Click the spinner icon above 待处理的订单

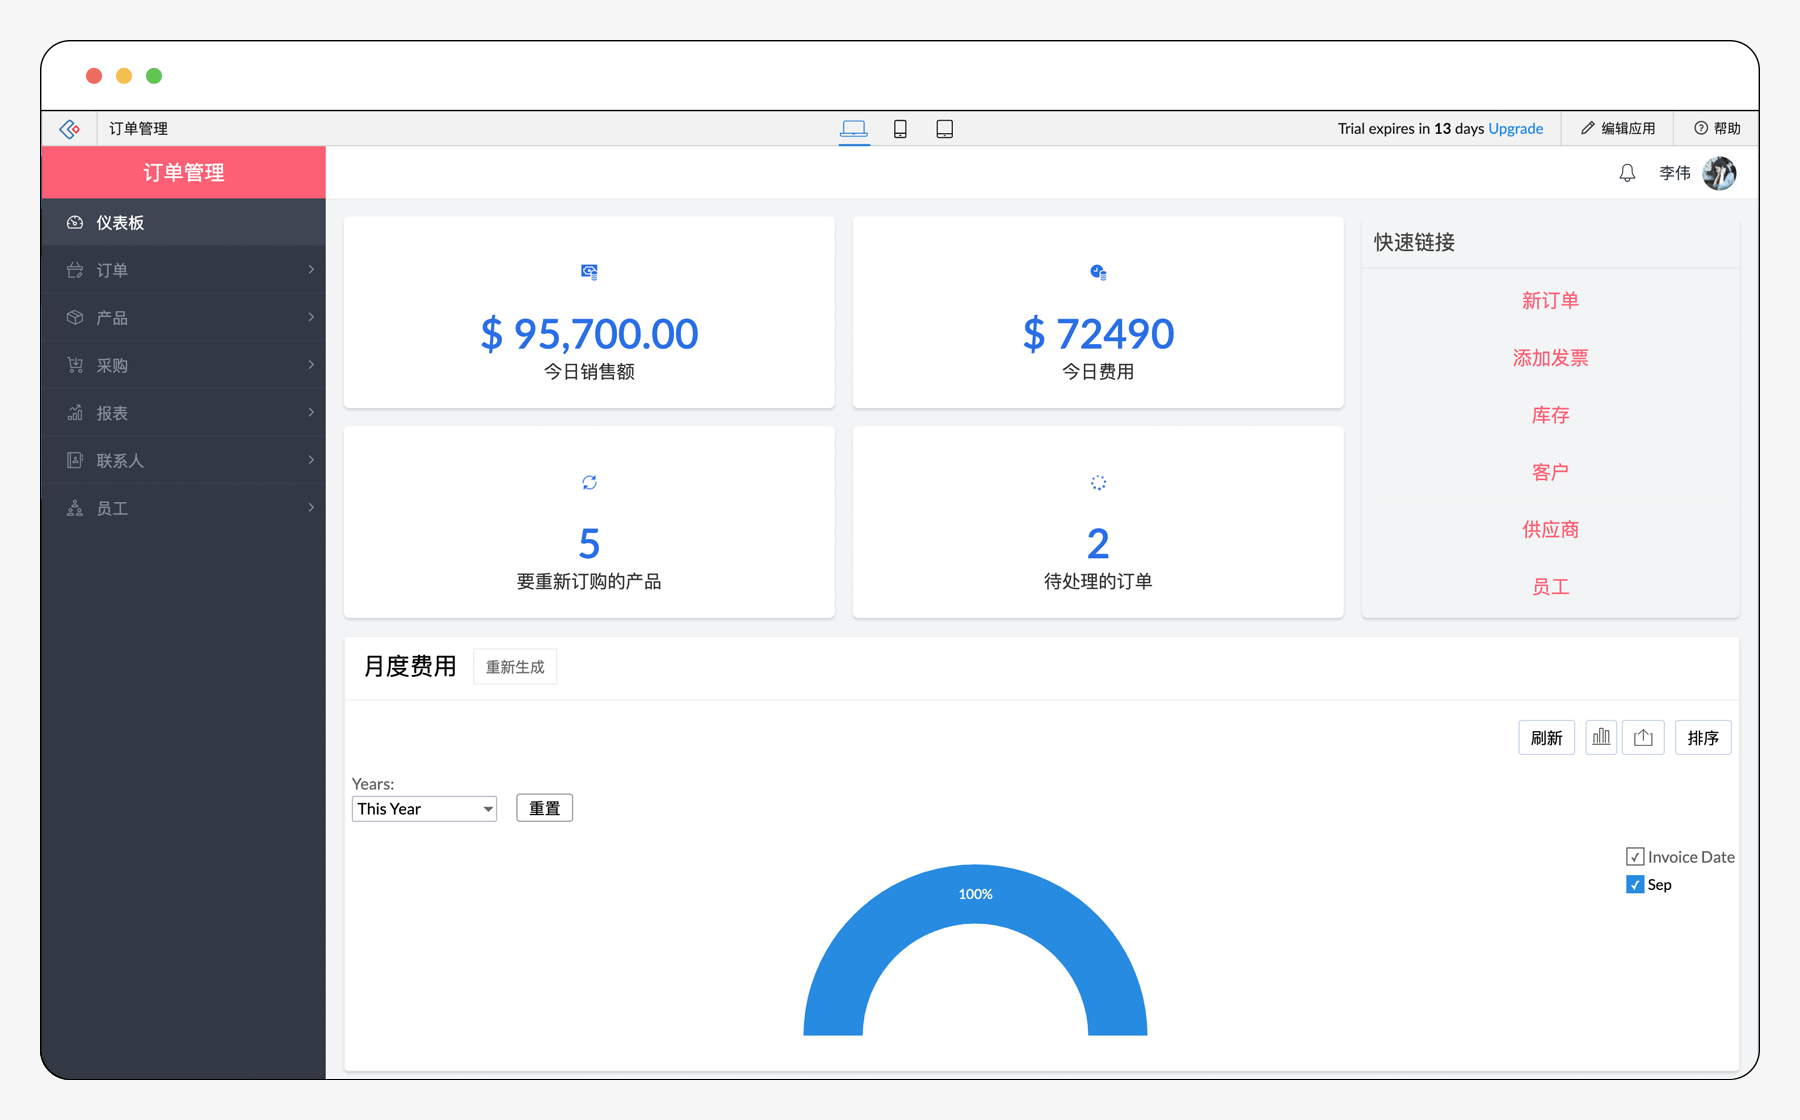(1098, 482)
